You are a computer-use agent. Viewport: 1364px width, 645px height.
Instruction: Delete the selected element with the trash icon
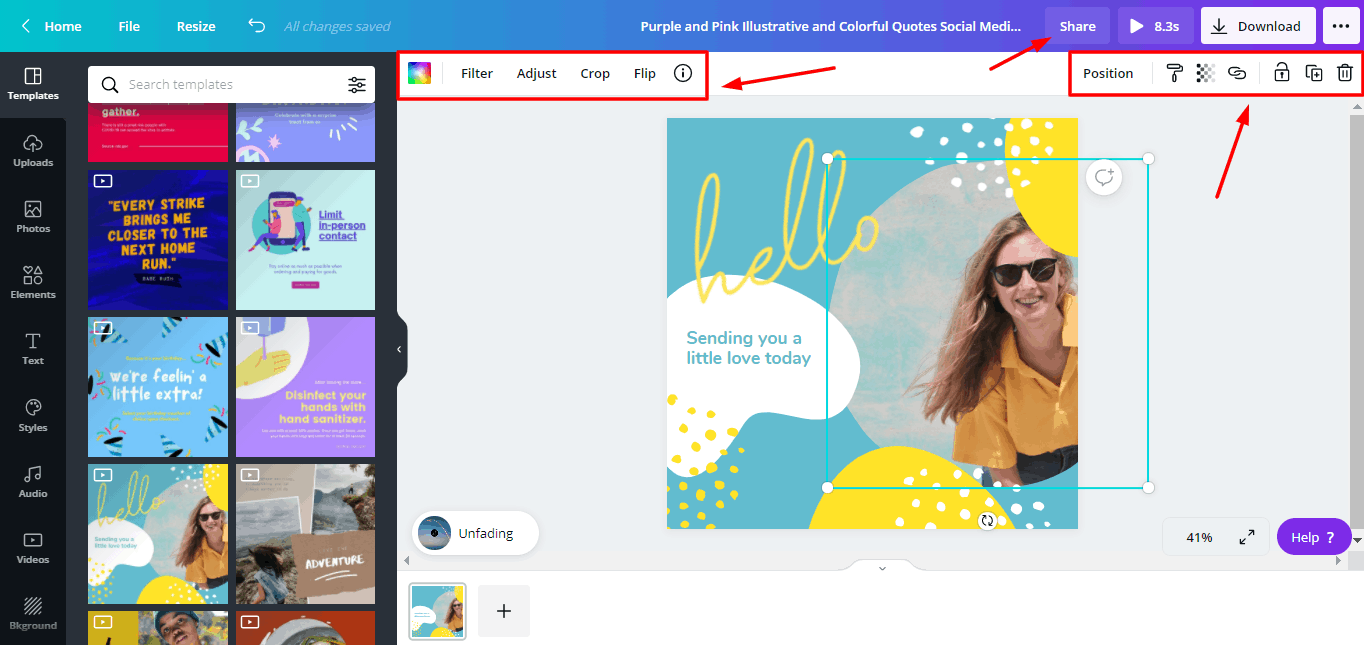click(1345, 73)
